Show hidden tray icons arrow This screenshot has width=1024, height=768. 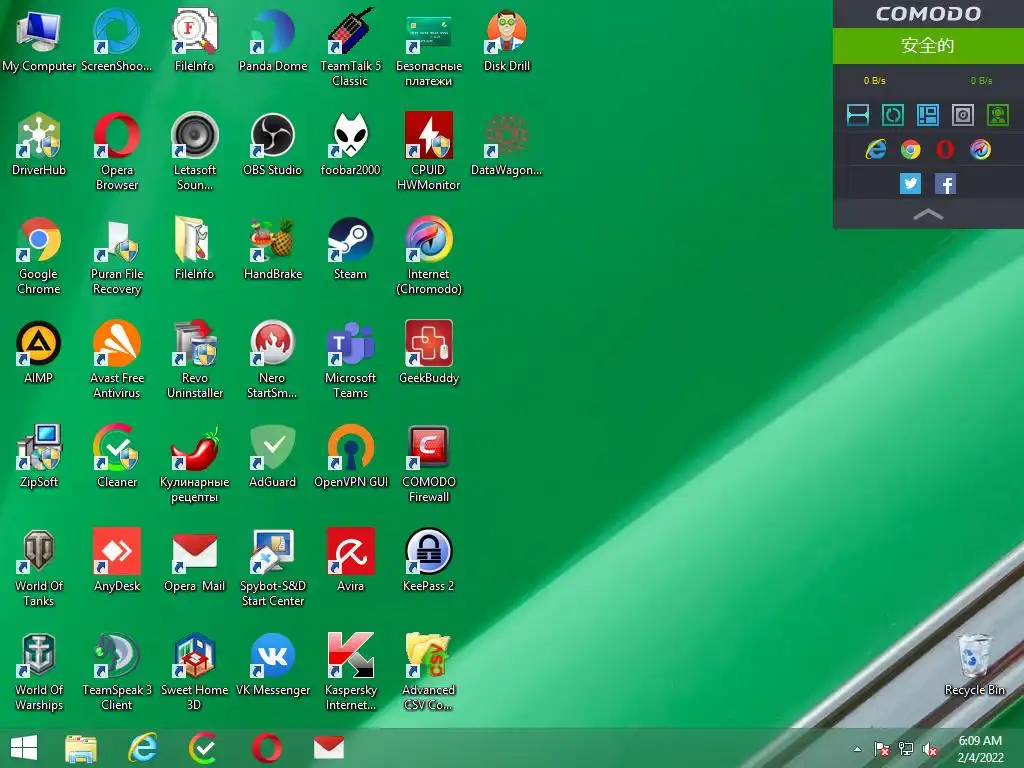coord(857,749)
